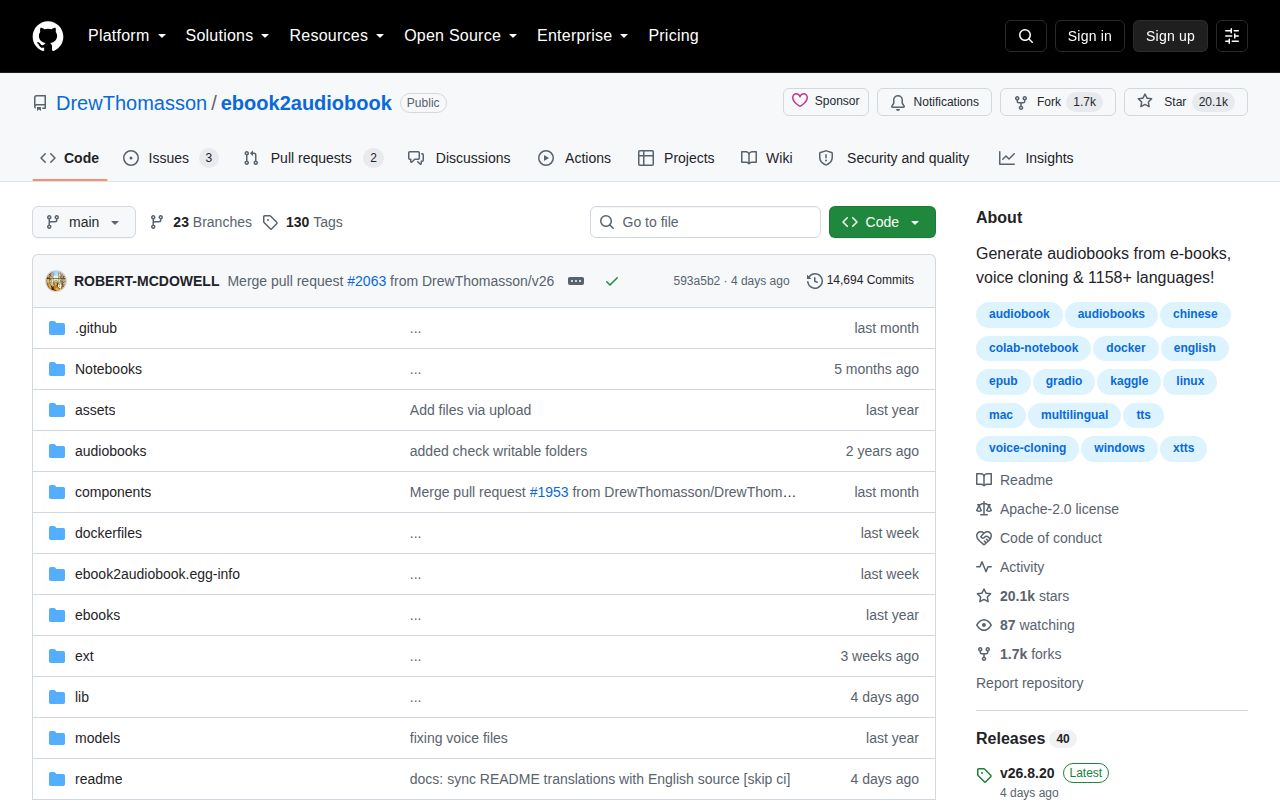Image resolution: width=1280 pixels, height=800 pixels.
Task: Click the lib folder icon
Action: pyautogui.click(x=57, y=697)
